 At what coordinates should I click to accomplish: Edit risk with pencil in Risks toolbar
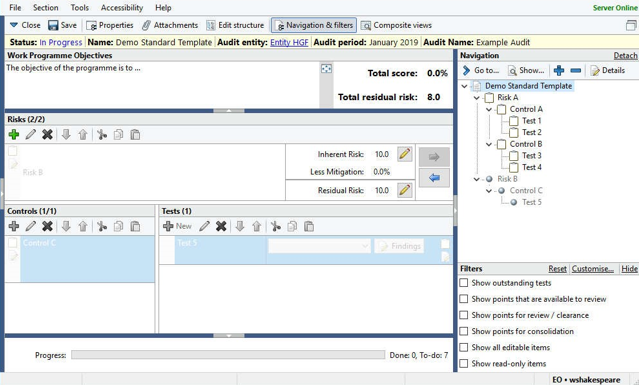[x=31, y=134]
